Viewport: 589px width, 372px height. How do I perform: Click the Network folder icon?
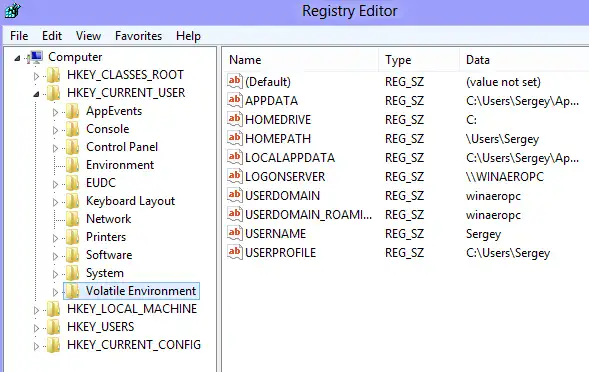coord(72,219)
